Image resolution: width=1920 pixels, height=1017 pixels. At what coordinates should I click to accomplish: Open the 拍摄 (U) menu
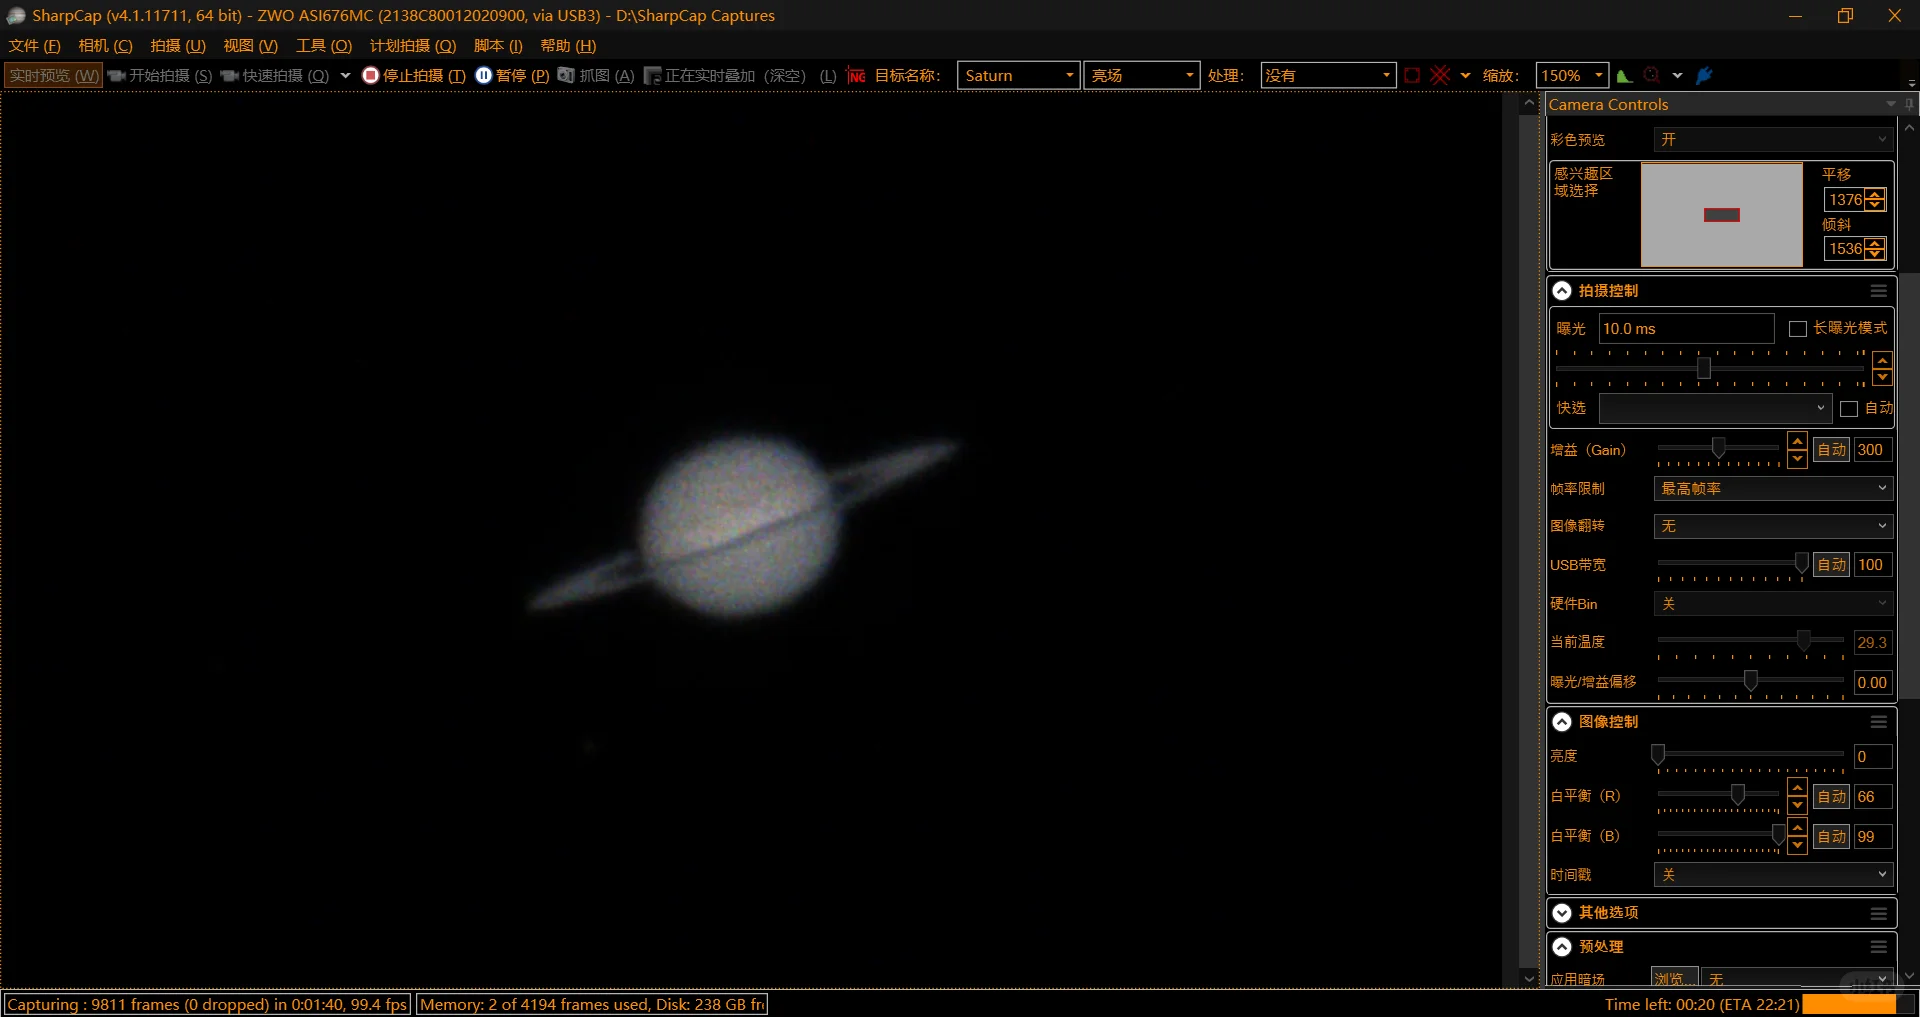(x=178, y=46)
